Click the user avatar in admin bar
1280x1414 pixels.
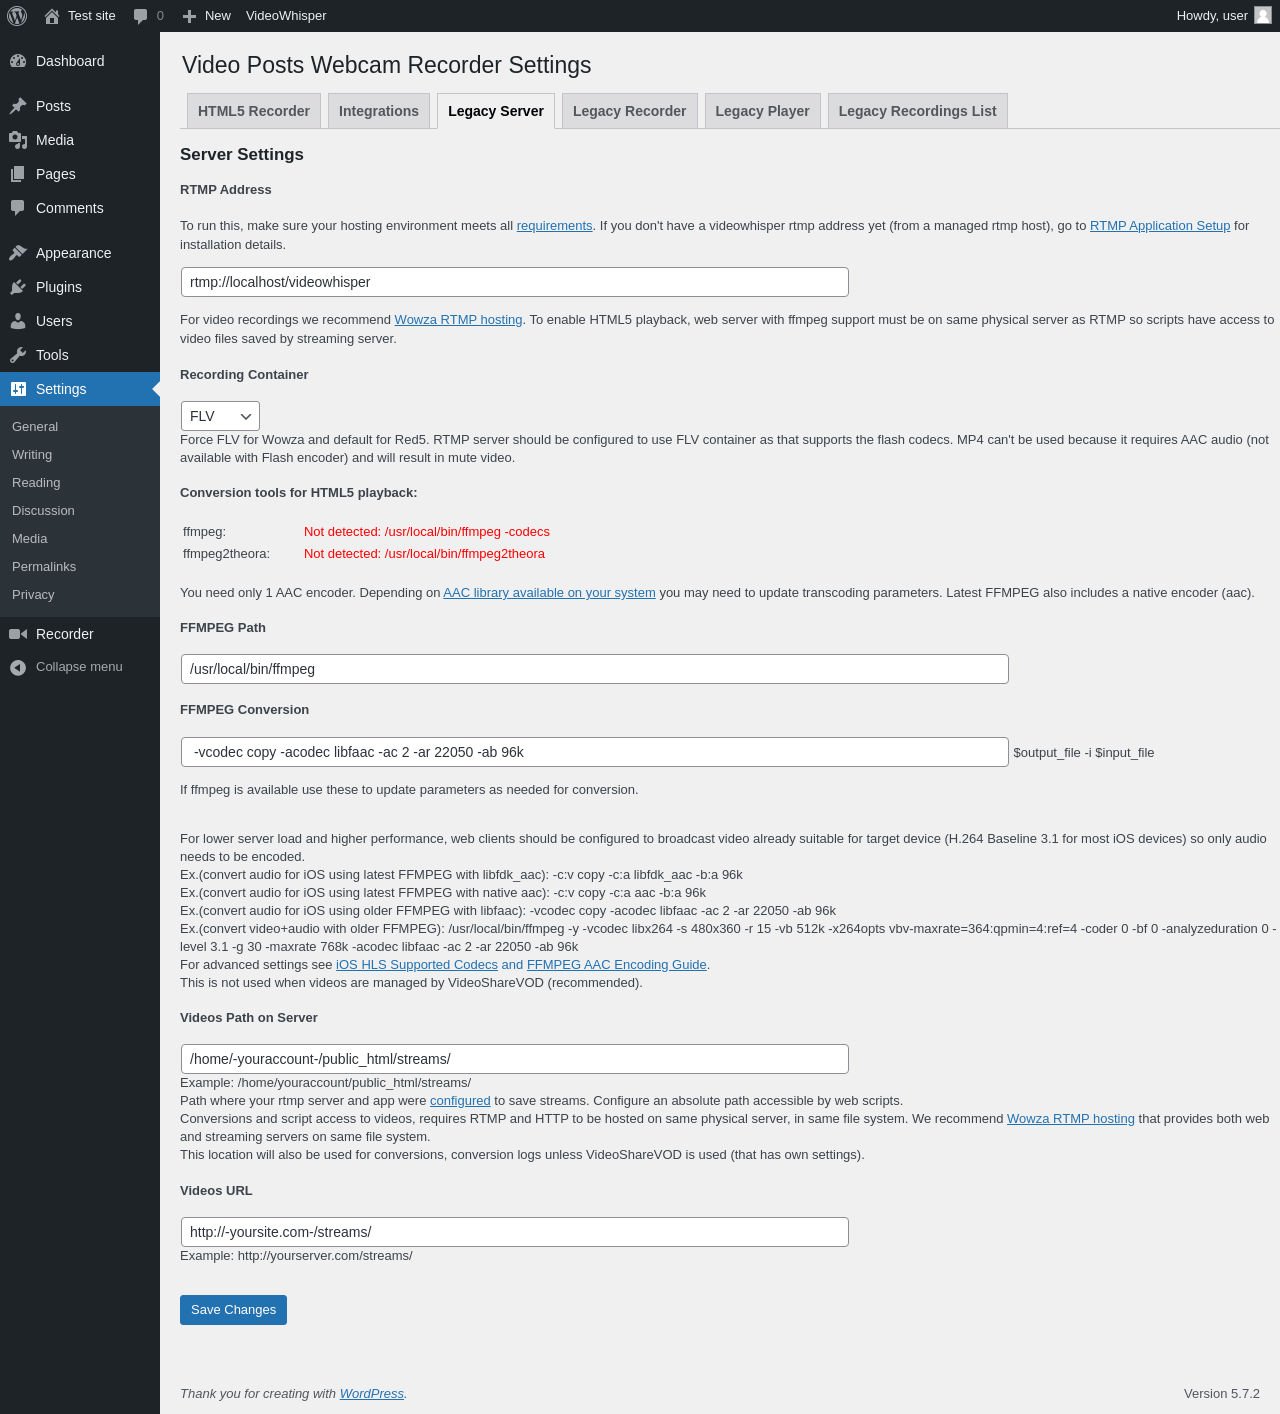point(1263,16)
